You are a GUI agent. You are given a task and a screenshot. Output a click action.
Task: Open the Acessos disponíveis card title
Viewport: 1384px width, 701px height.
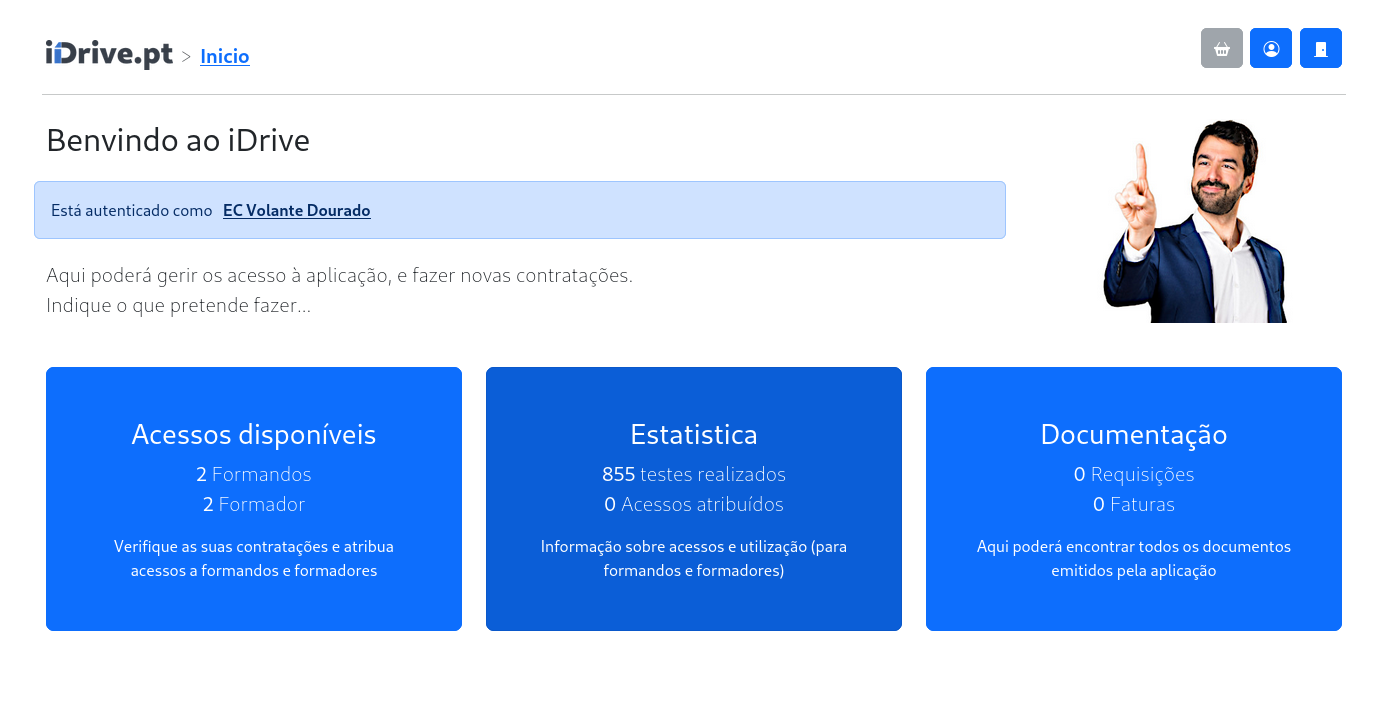253,434
